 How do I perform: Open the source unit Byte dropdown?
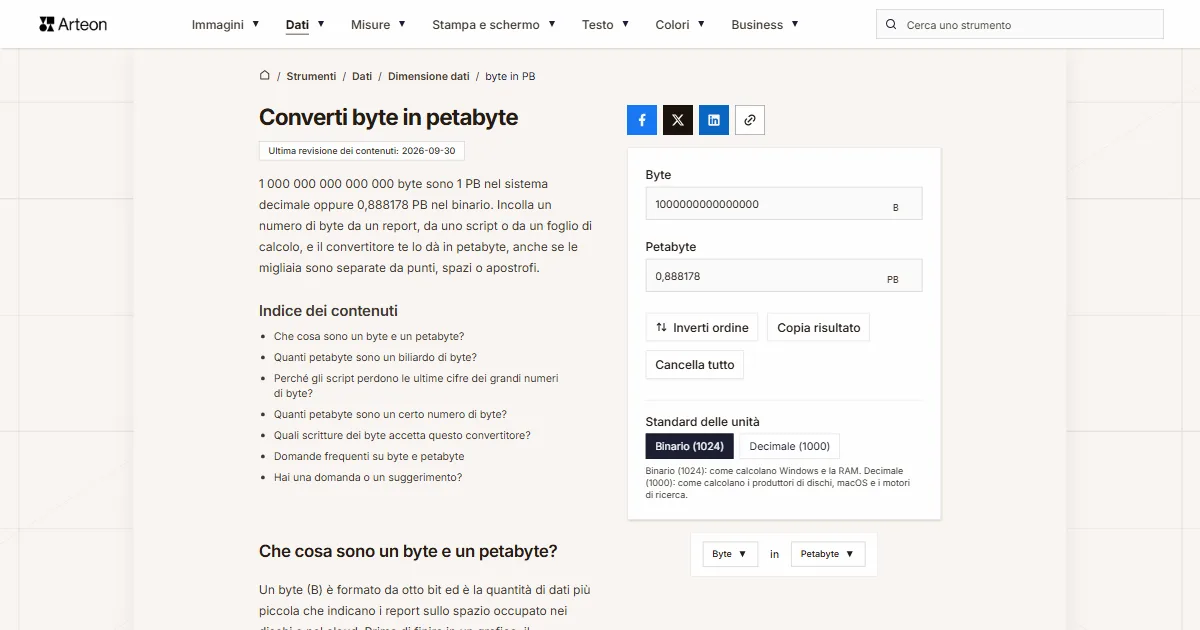[729, 554]
